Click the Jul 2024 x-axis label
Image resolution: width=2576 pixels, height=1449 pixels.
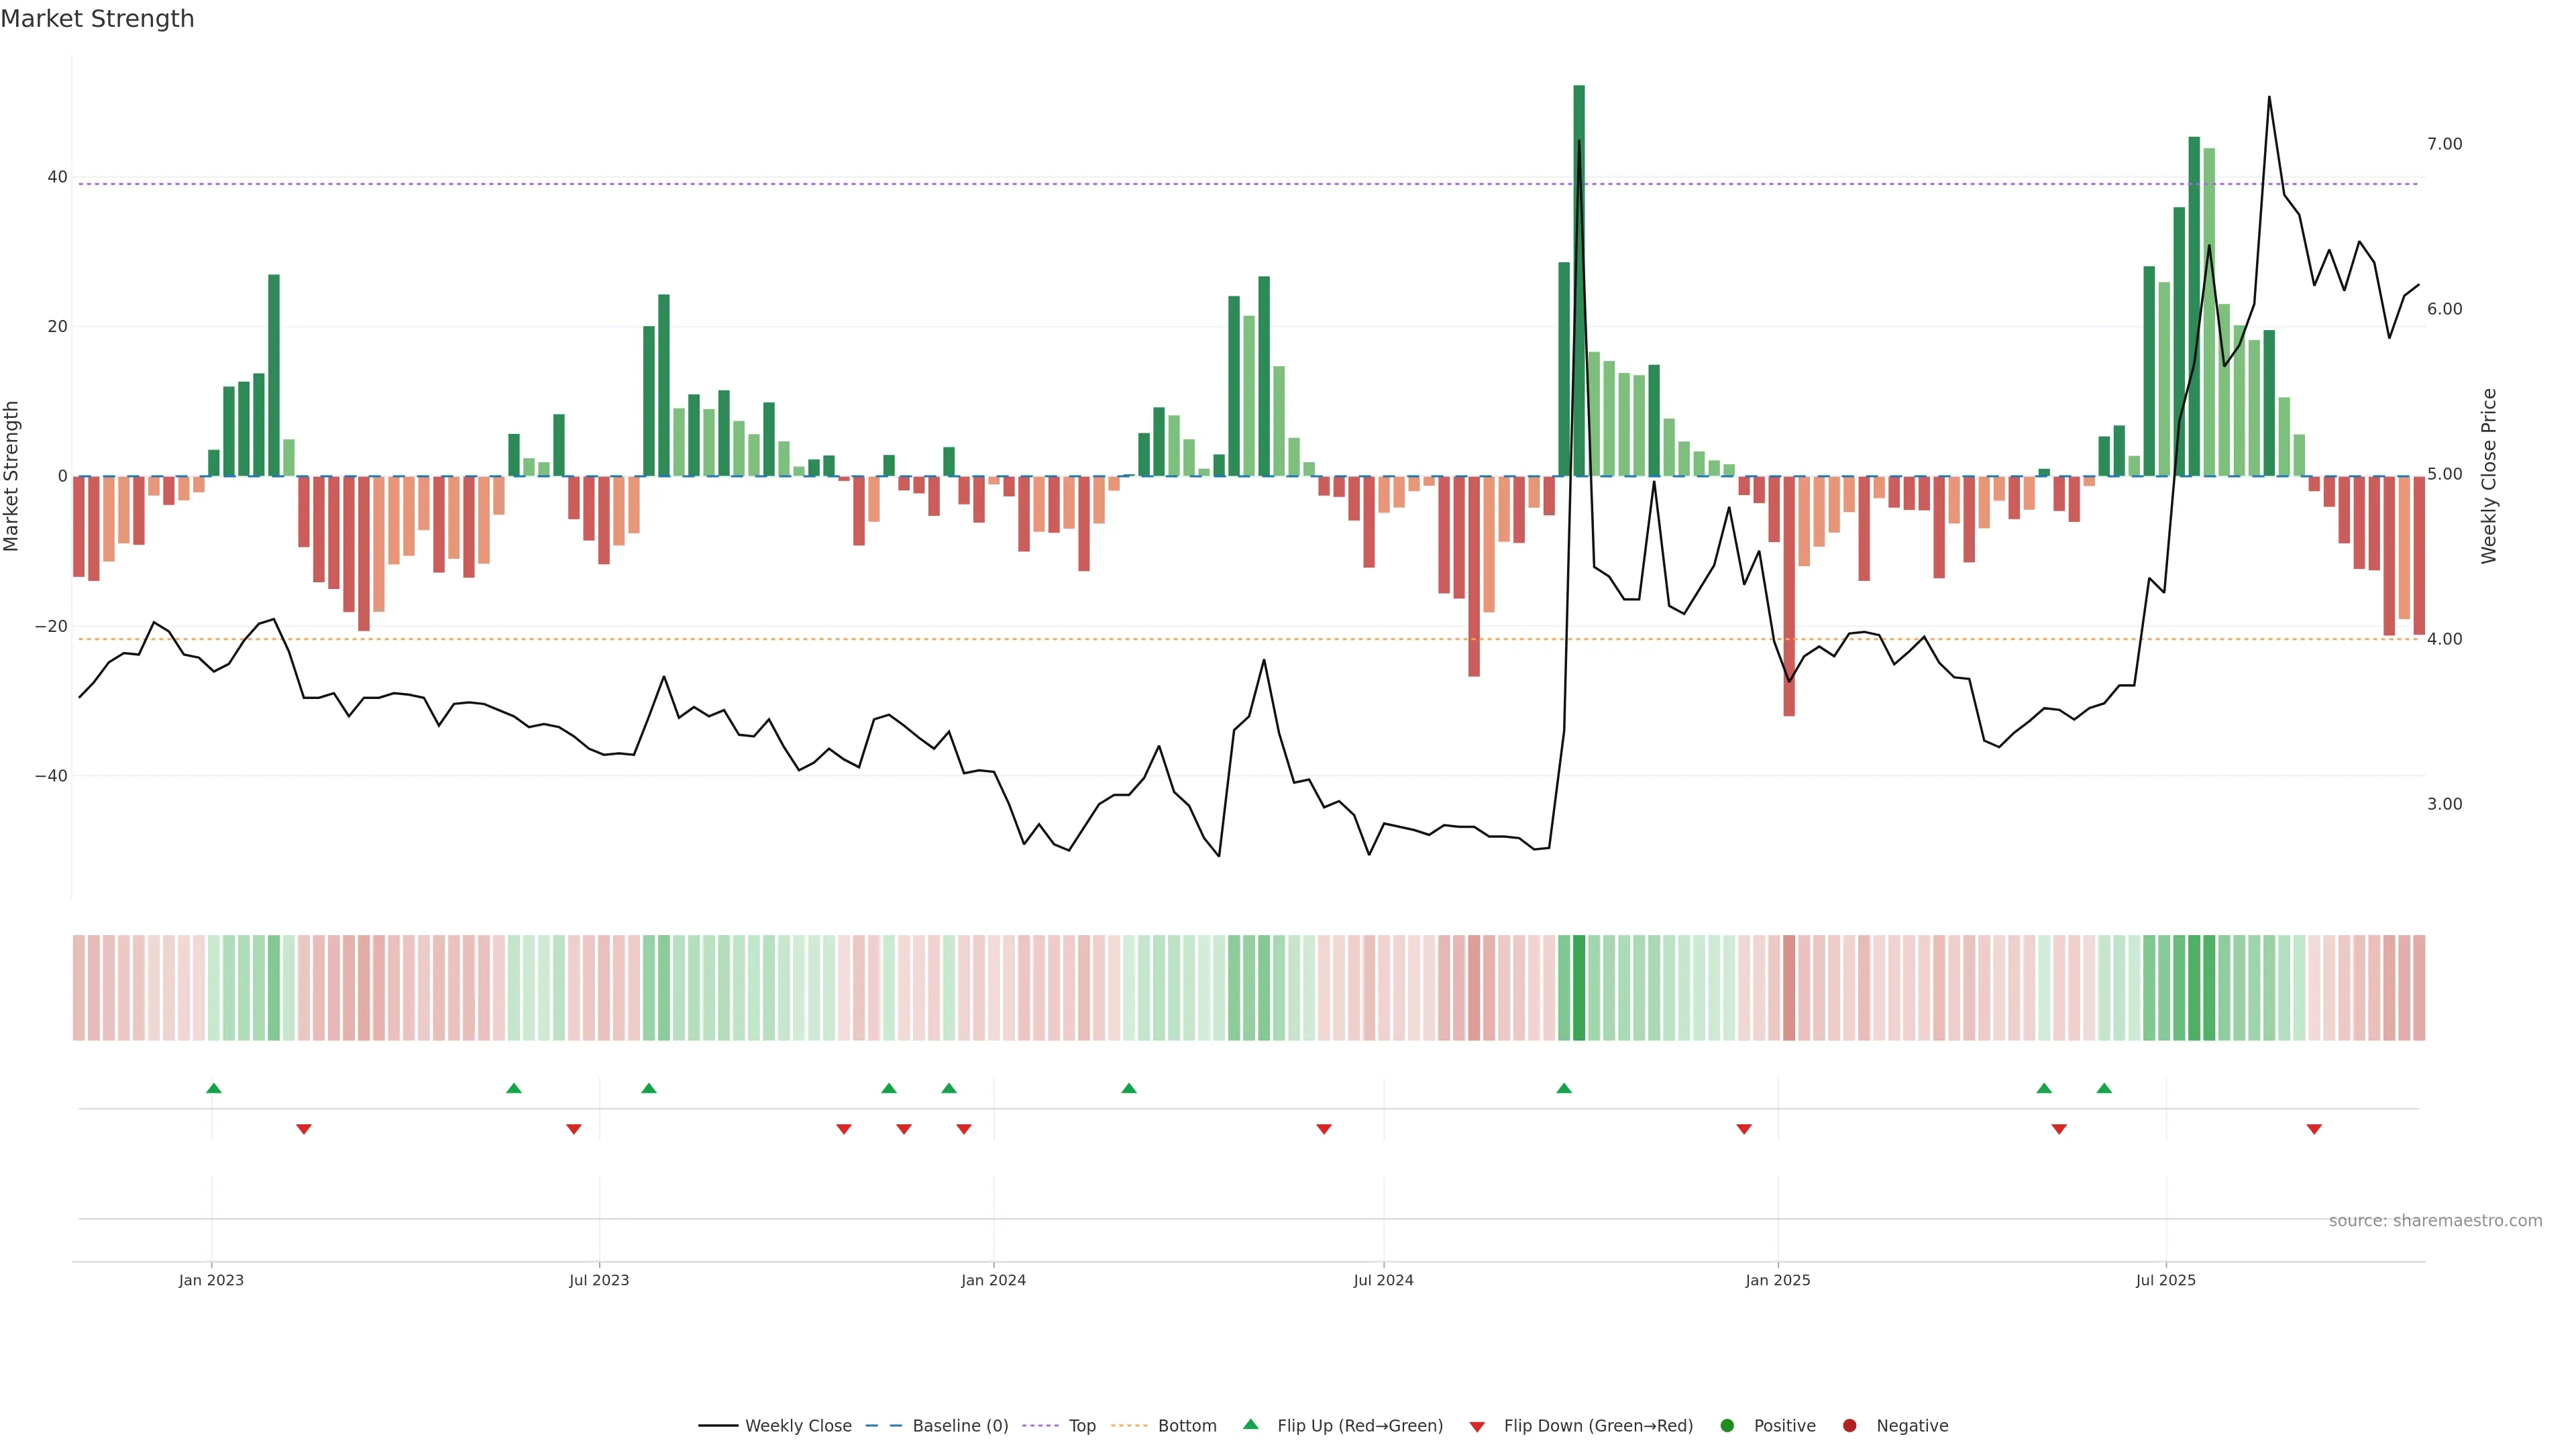[1383, 1280]
